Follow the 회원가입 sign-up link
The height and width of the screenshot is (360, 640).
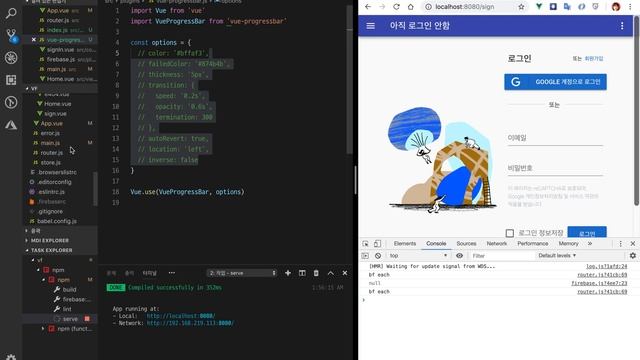[x=594, y=59]
